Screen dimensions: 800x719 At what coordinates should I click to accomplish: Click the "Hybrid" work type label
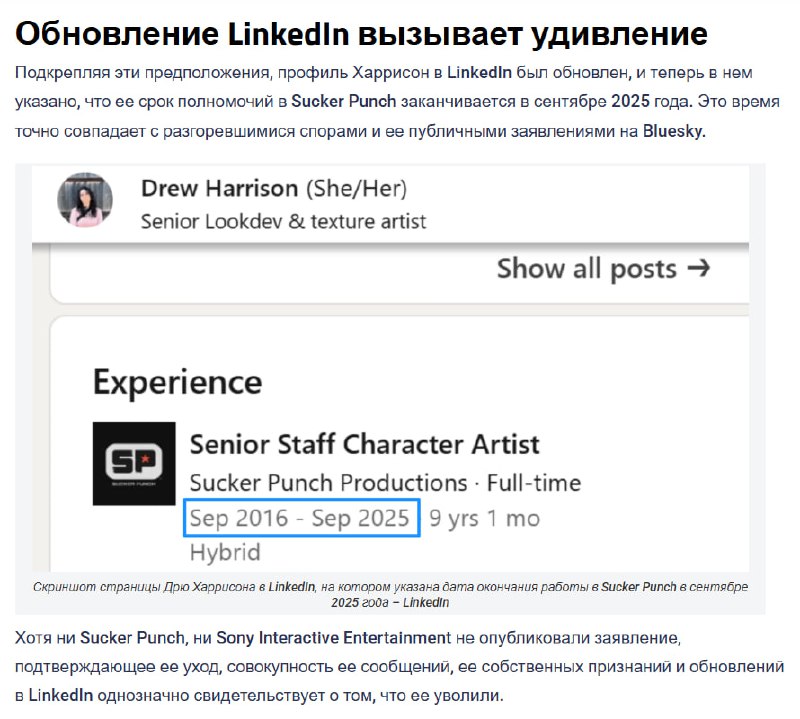coord(224,552)
